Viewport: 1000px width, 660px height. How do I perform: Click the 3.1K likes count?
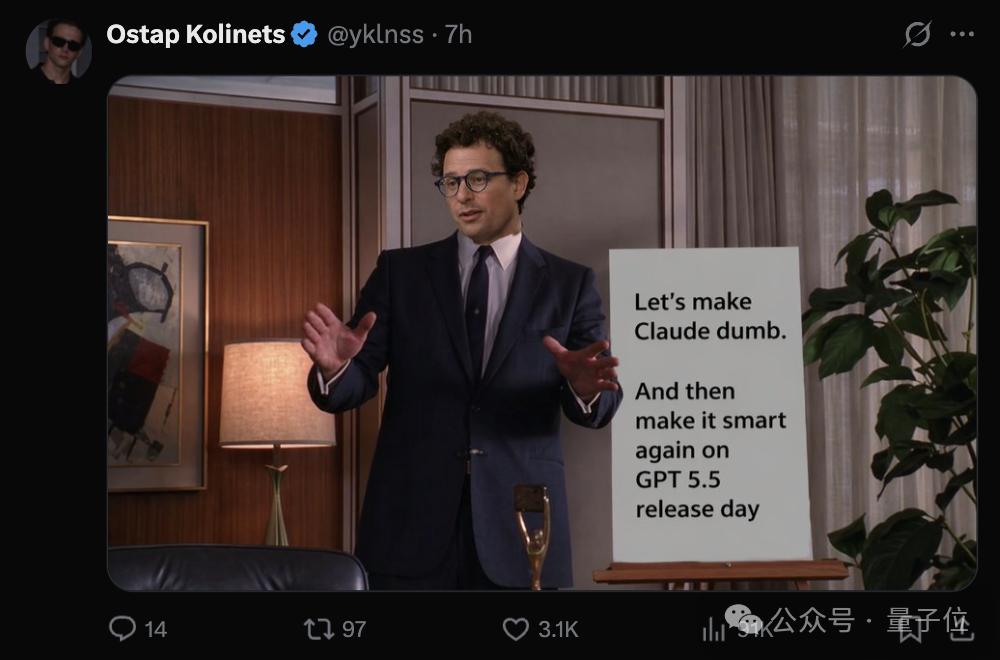558,629
